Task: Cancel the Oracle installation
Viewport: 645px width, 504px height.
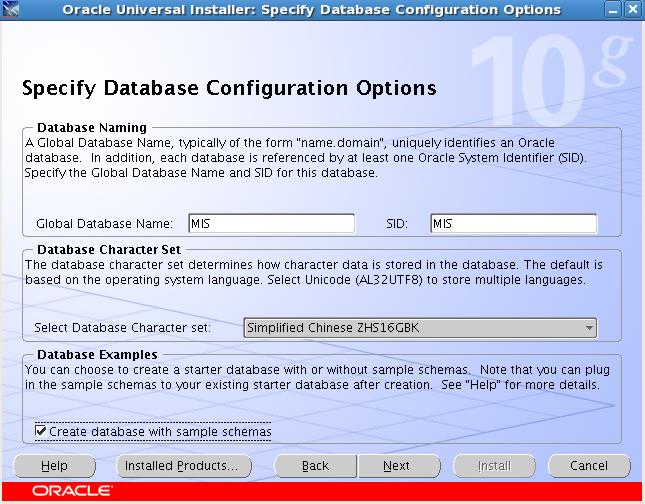Action: click(589, 466)
